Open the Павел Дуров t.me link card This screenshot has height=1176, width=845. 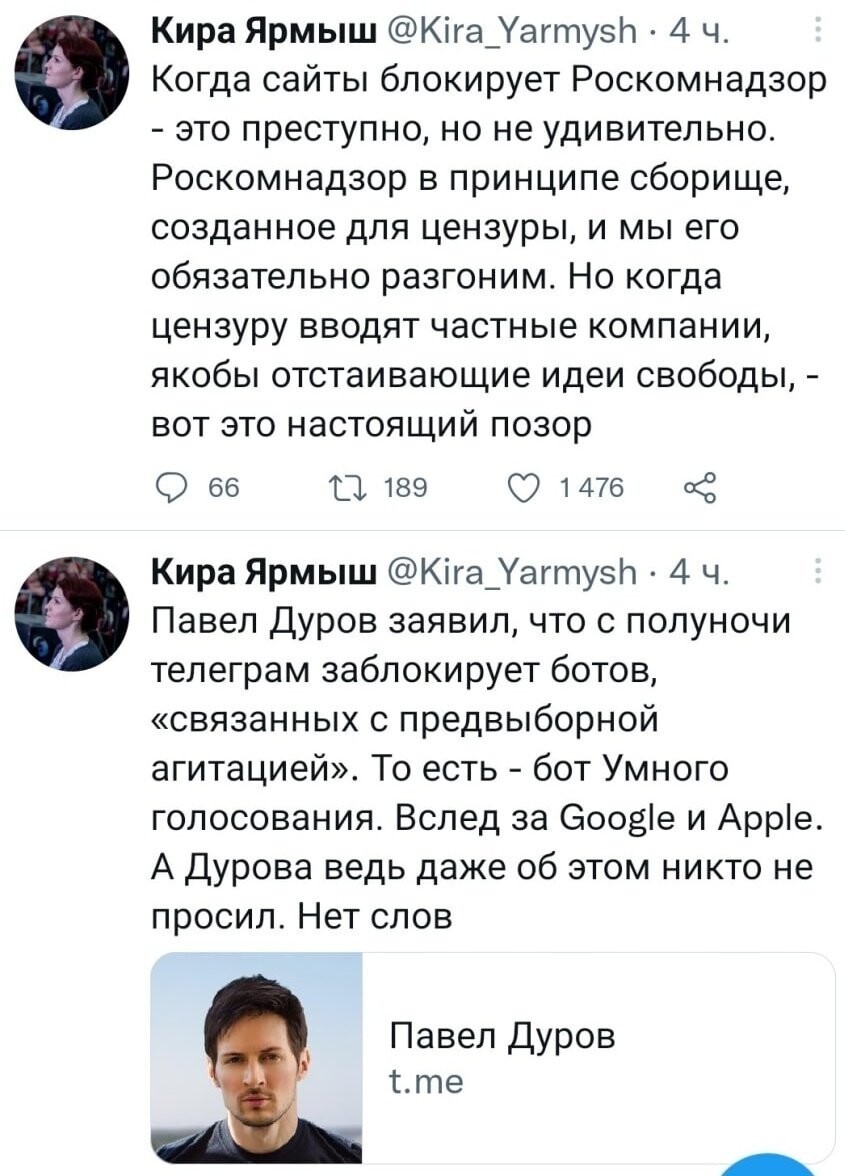pos(493,1058)
